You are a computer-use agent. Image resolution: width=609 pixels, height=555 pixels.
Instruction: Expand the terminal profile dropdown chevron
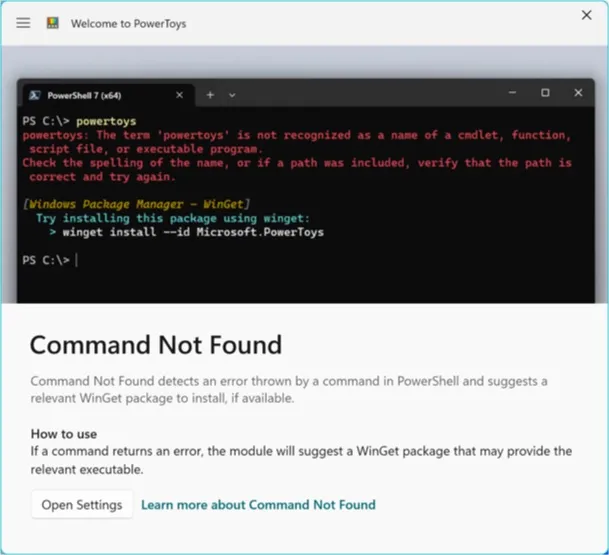(x=232, y=94)
